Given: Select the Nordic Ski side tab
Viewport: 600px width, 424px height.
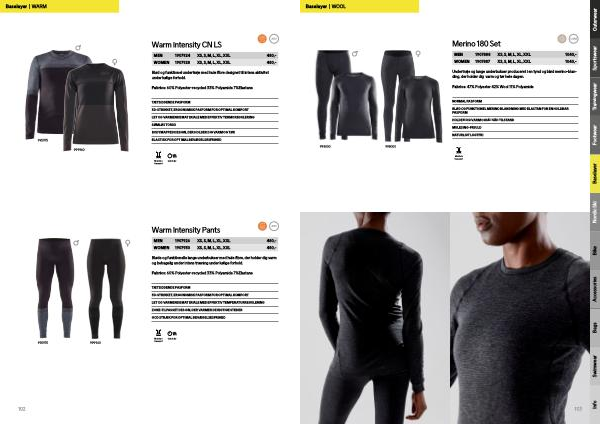Looking at the screenshot, I should pos(595,212).
